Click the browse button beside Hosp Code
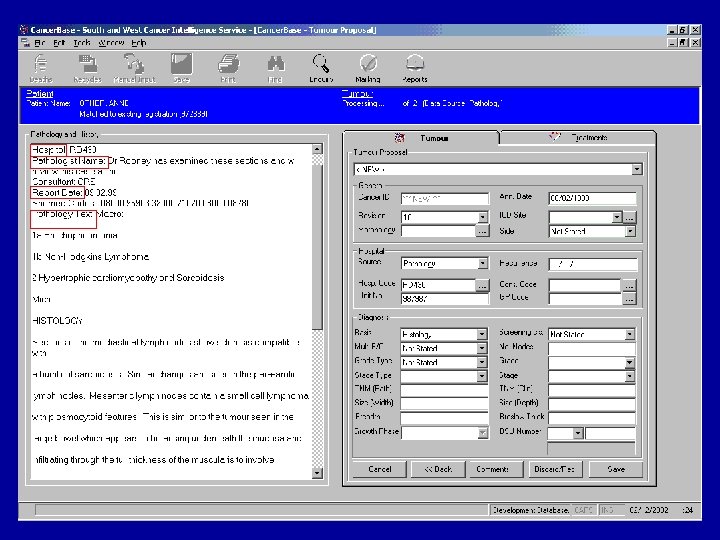Screen dimensions: 720x540 click(482, 285)
